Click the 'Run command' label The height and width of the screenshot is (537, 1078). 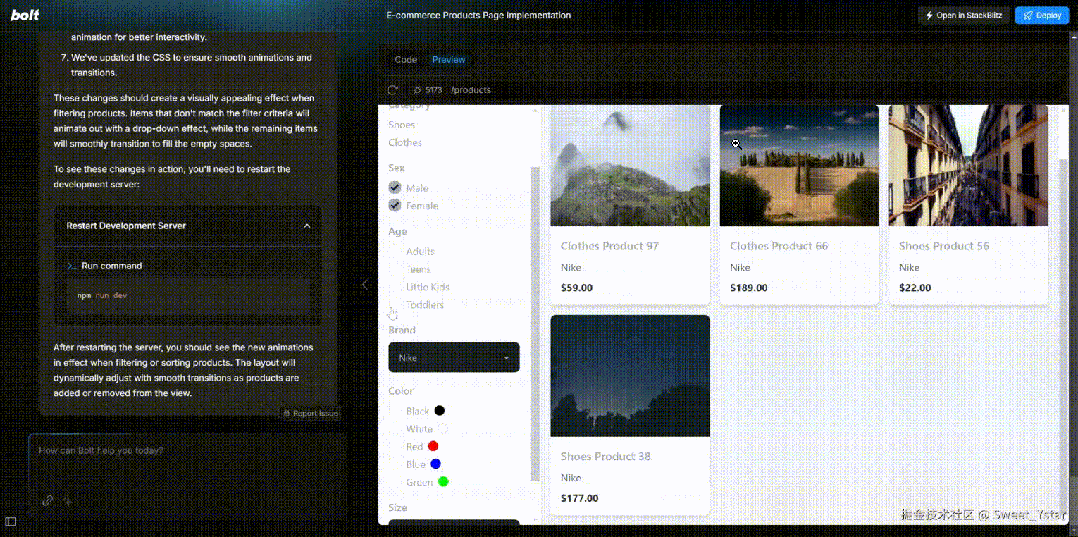pyautogui.click(x=111, y=265)
